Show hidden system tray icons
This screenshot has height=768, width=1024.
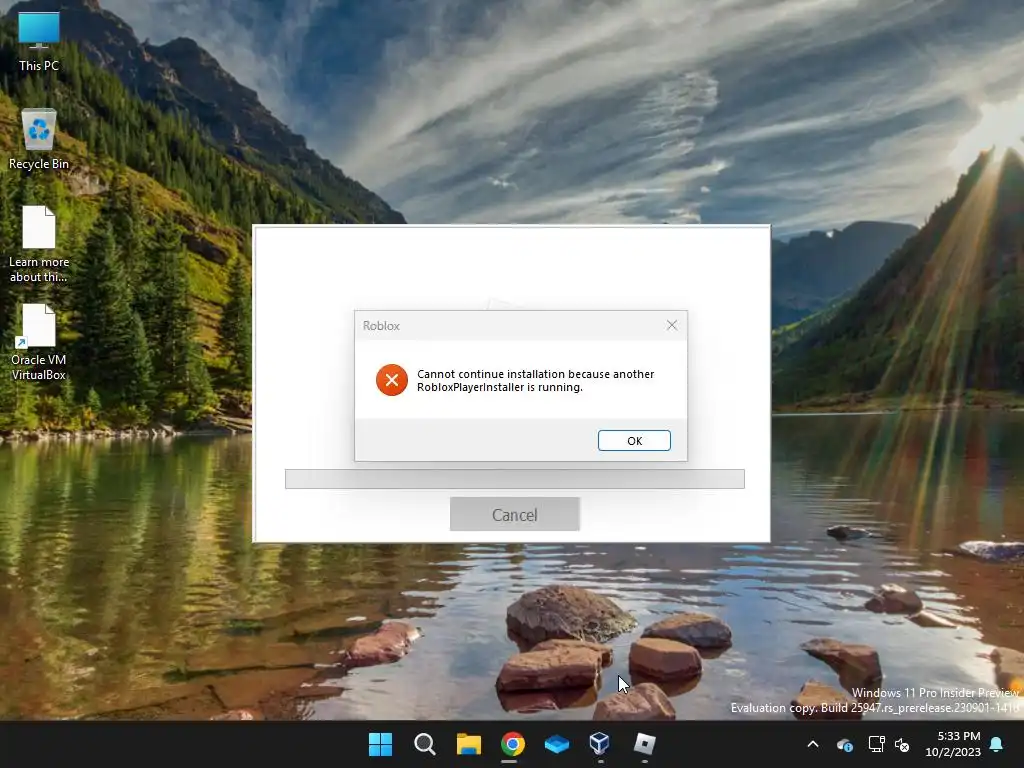click(x=813, y=744)
